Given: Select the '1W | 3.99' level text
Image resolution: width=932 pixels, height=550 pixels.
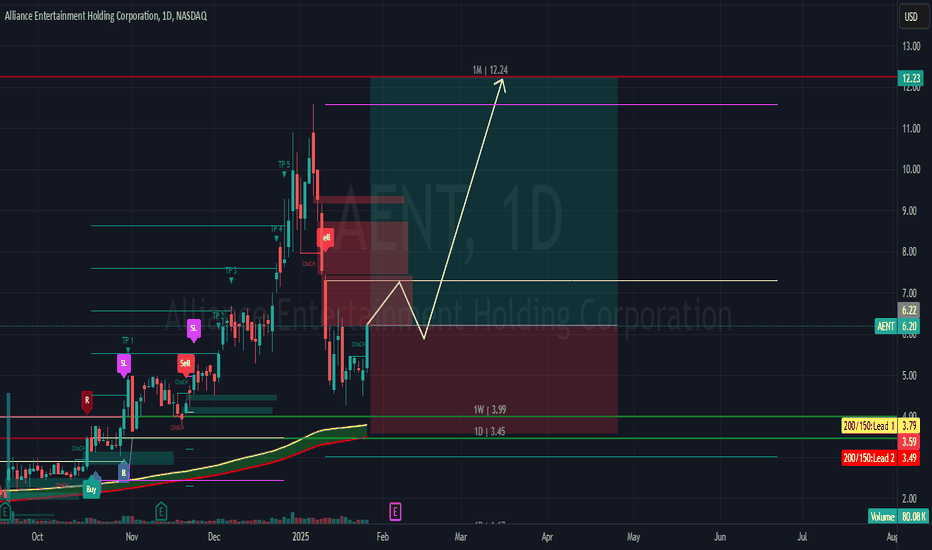Looking at the screenshot, I should coord(490,410).
